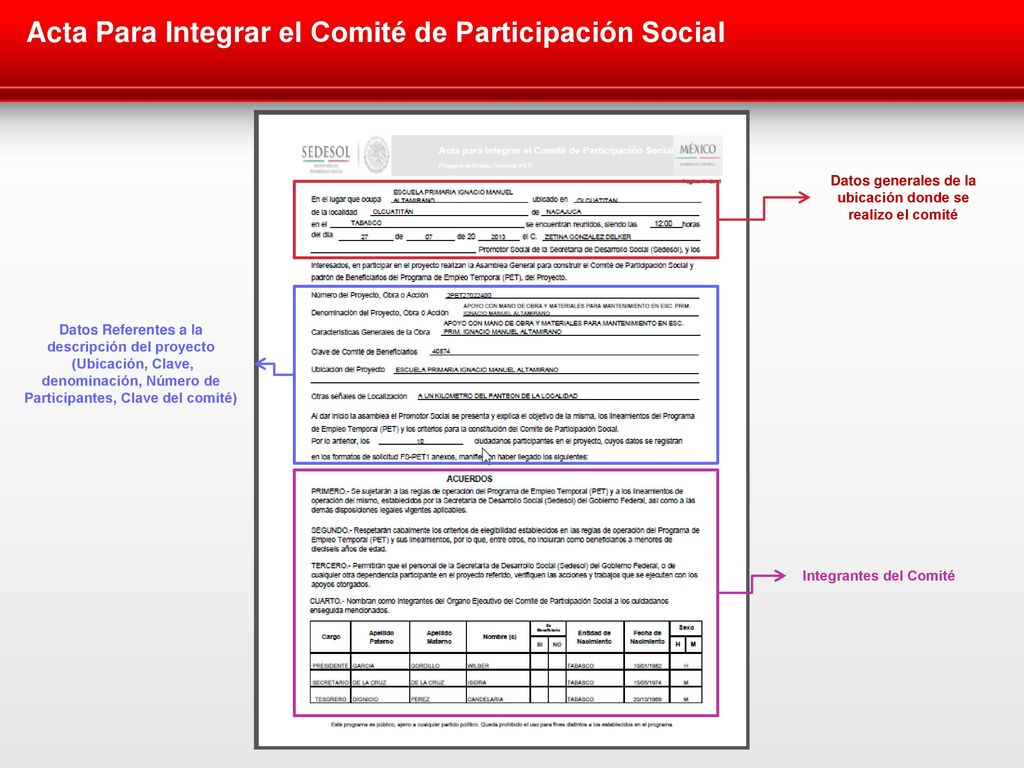Click the surname 'PEREZ' in the table
The width and height of the screenshot is (1024, 768).
point(421,699)
